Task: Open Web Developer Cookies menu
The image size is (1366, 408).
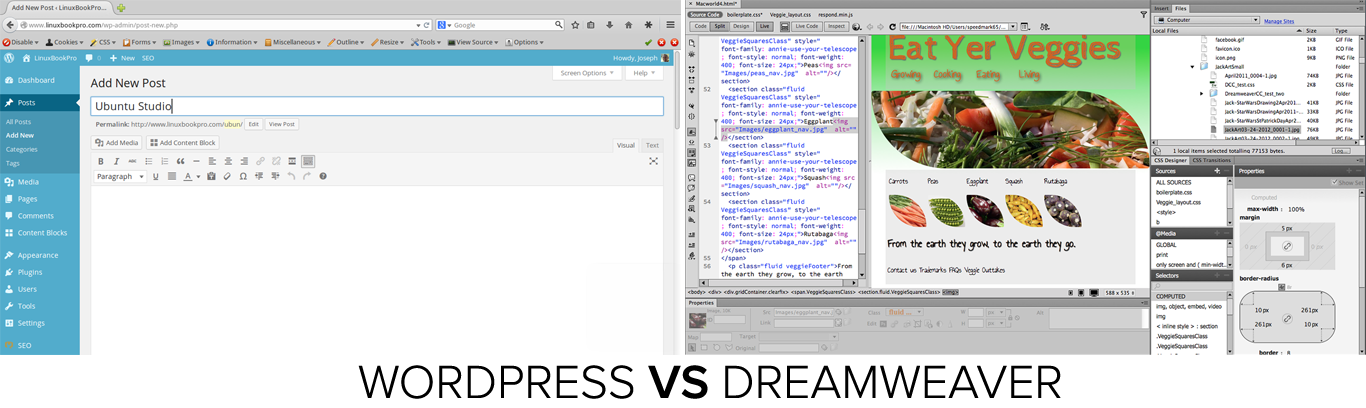Action: (66, 42)
